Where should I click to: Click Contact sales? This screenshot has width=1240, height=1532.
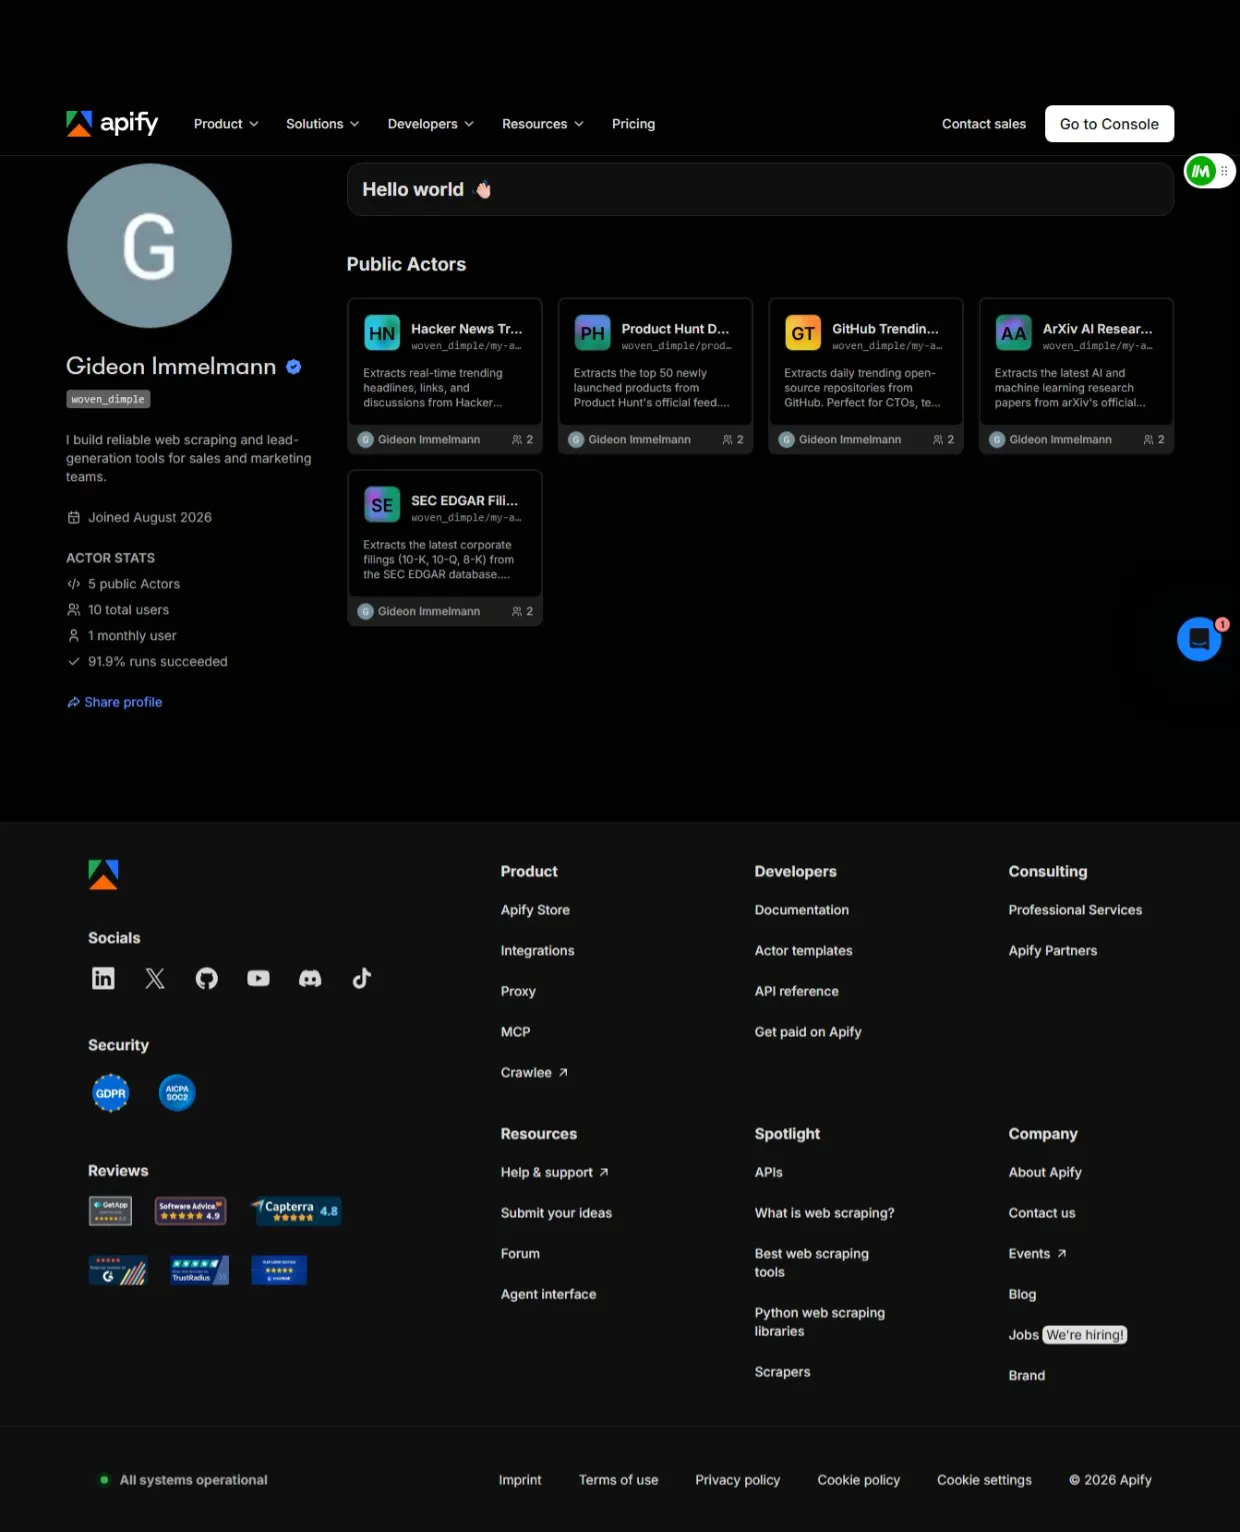[x=984, y=124]
